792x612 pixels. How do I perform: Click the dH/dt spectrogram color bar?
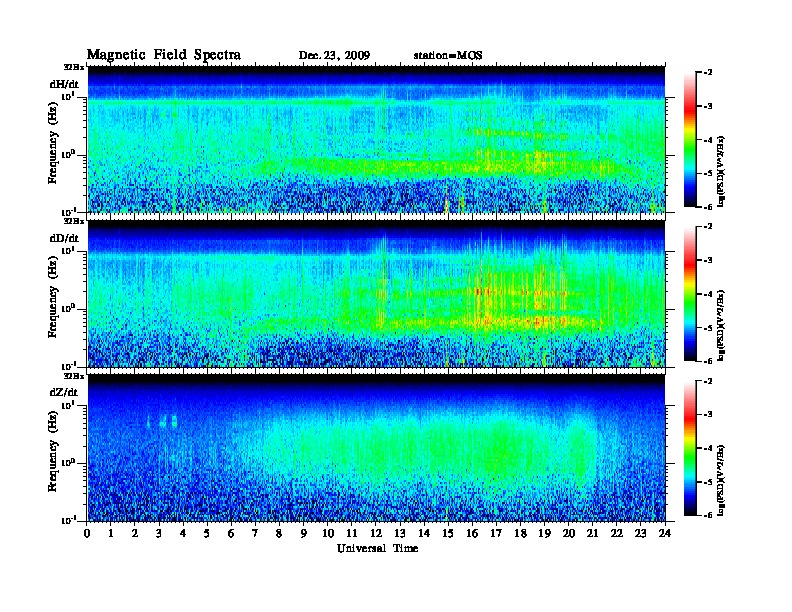(690, 139)
